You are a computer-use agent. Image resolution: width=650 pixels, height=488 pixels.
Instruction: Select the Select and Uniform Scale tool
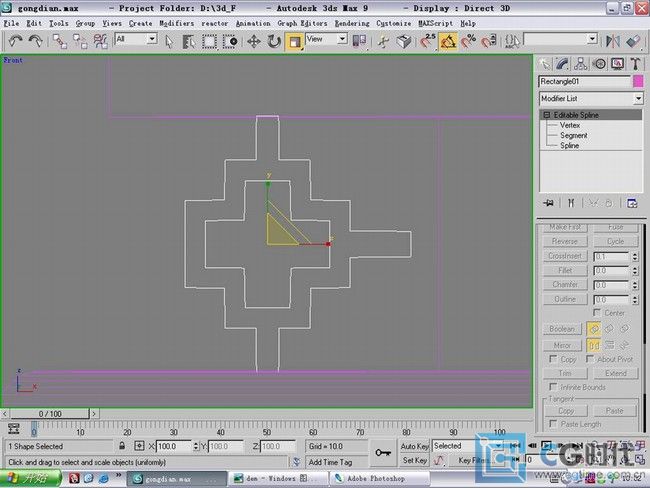(x=294, y=42)
